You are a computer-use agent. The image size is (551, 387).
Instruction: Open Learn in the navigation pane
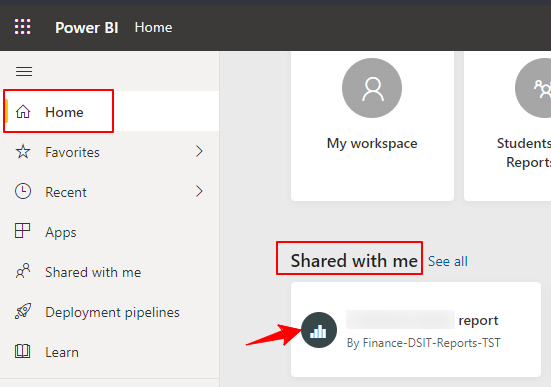click(x=110, y=352)
